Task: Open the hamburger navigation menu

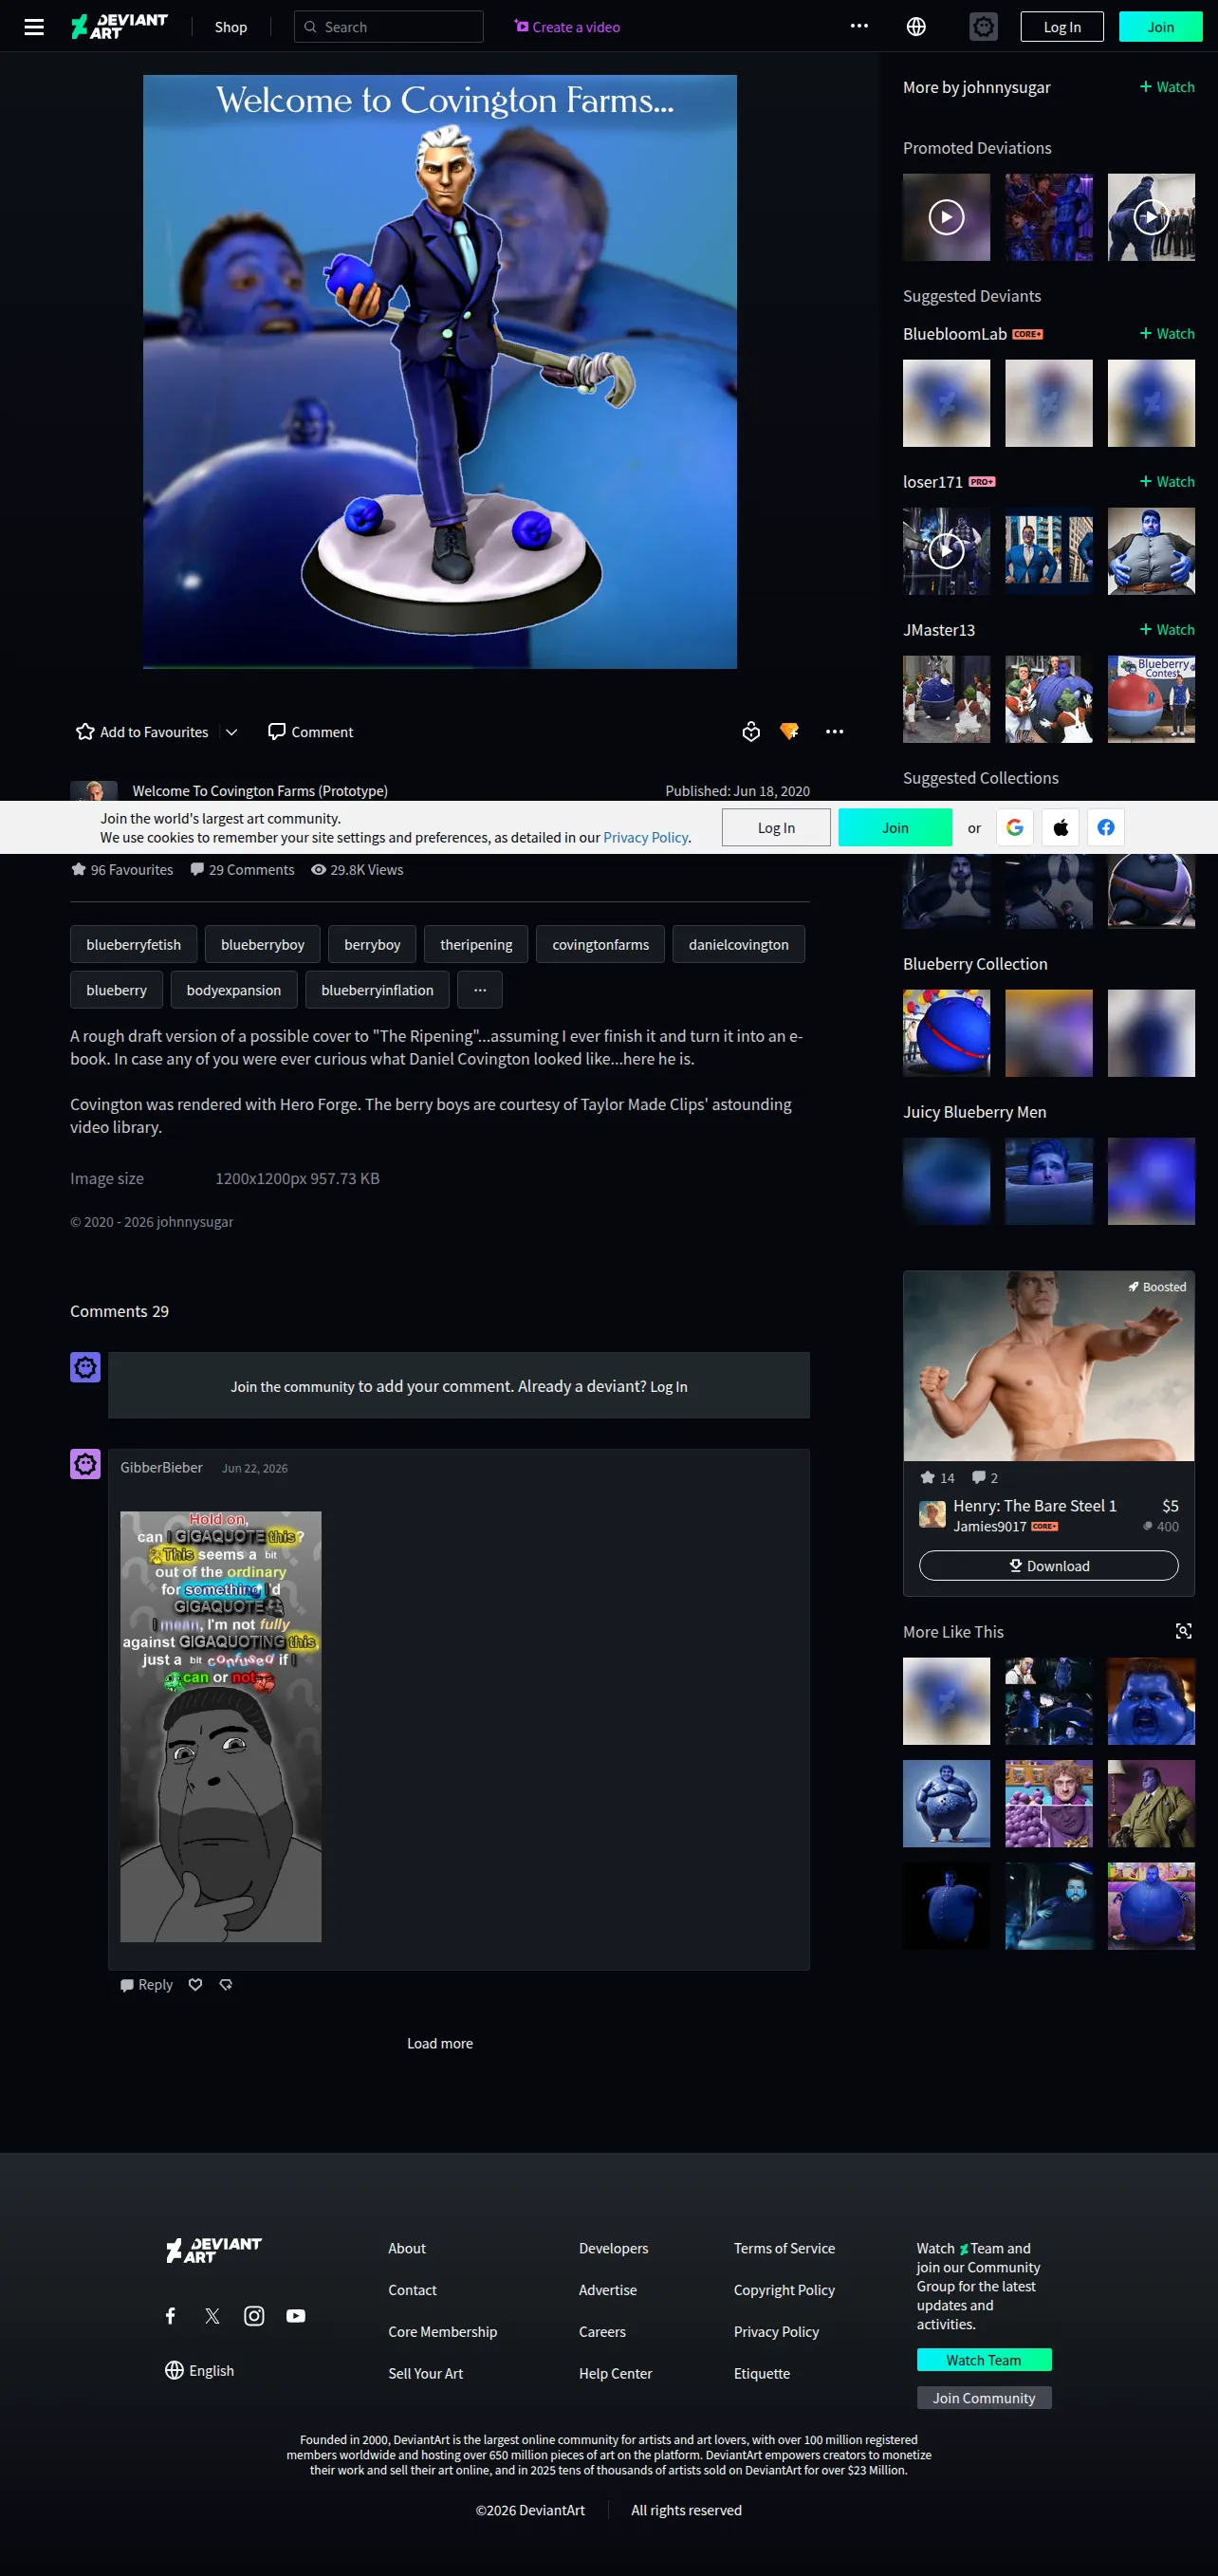Action: pyautogui.click(x=34, y=27)
